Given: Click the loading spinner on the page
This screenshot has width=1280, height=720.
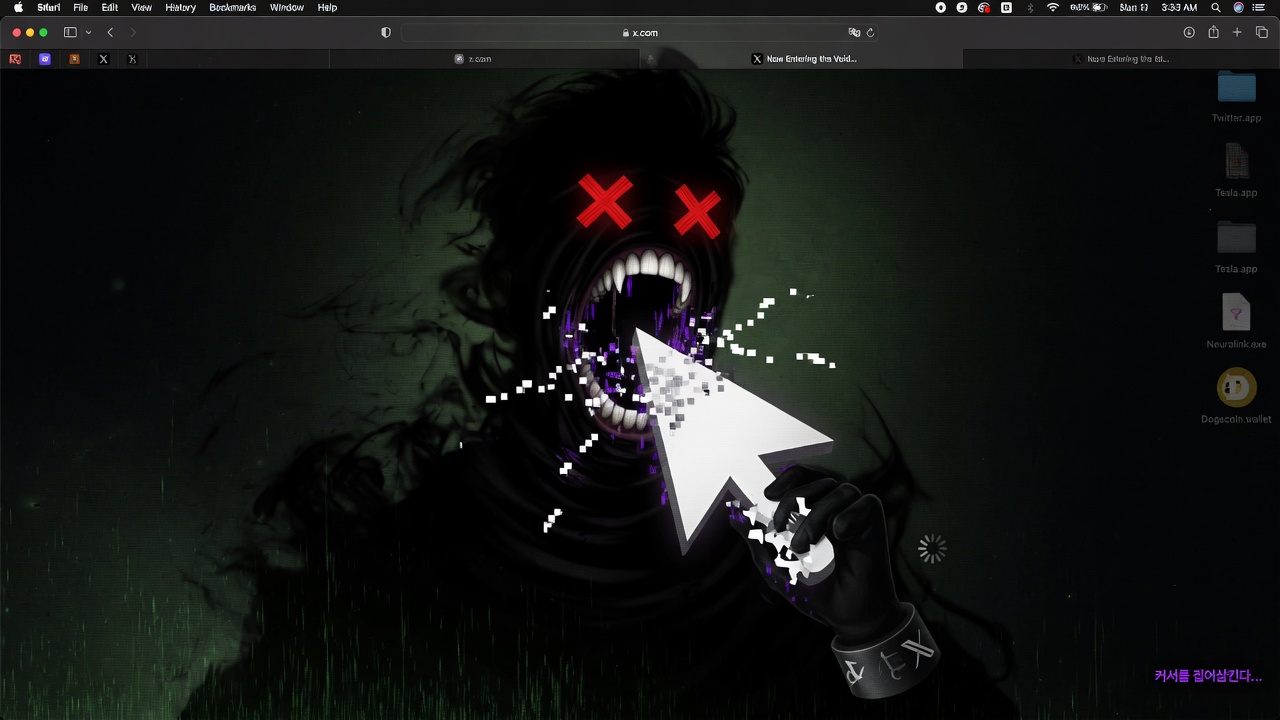Looking at the screenshot, I should pos(932,548).
